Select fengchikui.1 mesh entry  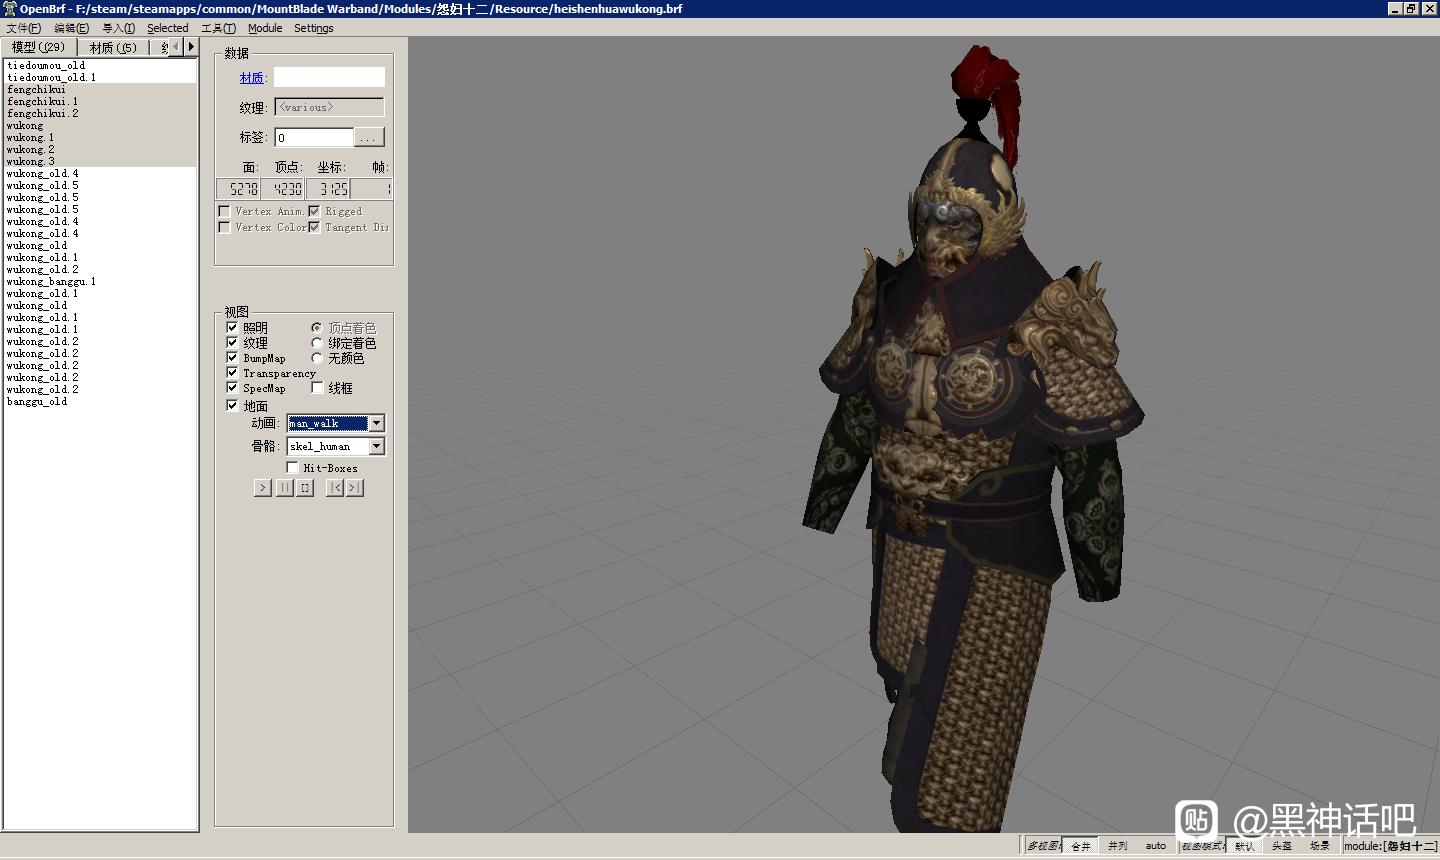pyautogui.click(x=101, y=101)
